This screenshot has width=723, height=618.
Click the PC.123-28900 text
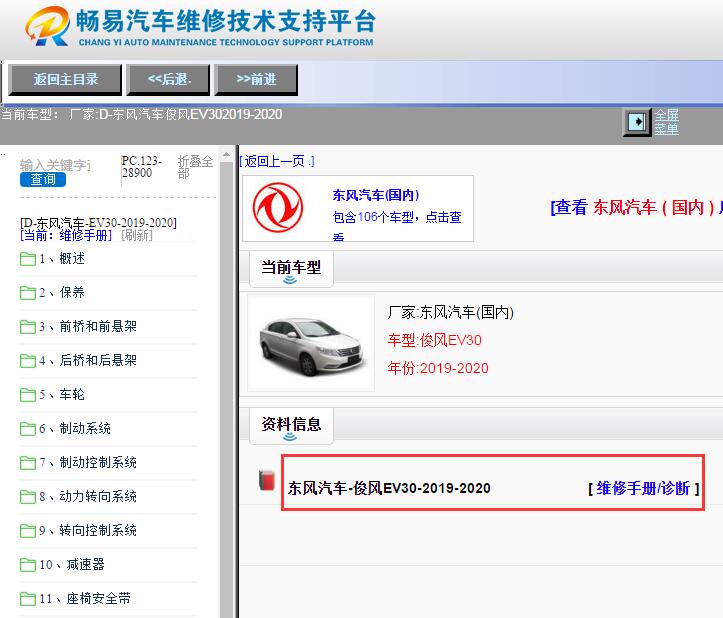coord(142,167)
